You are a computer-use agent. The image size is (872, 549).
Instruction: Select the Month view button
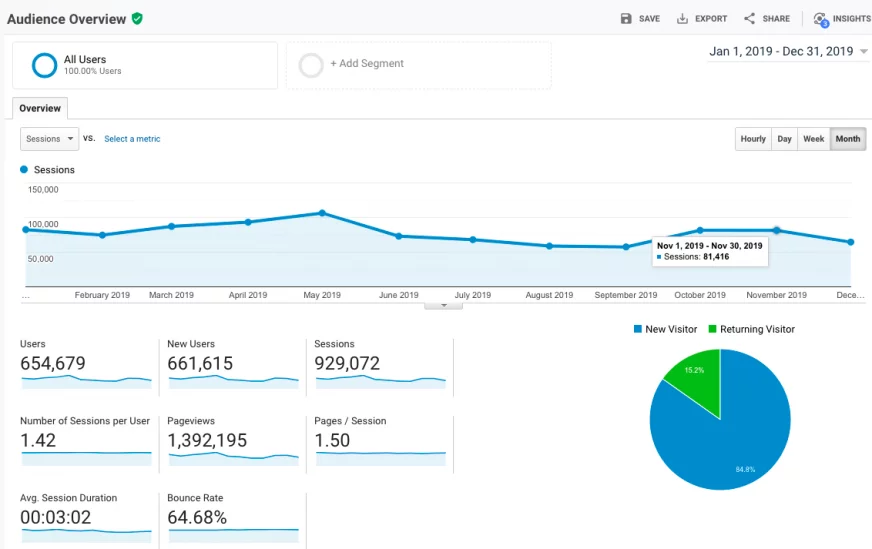pyautogui.click(x=848, y=139)
